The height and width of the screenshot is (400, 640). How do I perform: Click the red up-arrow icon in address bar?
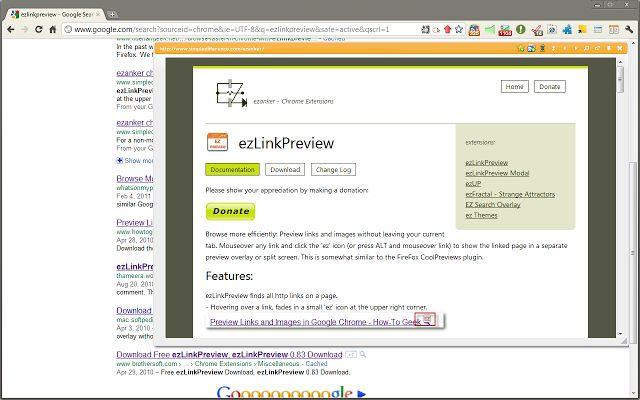pyautogui.click(x=447, y=29)
